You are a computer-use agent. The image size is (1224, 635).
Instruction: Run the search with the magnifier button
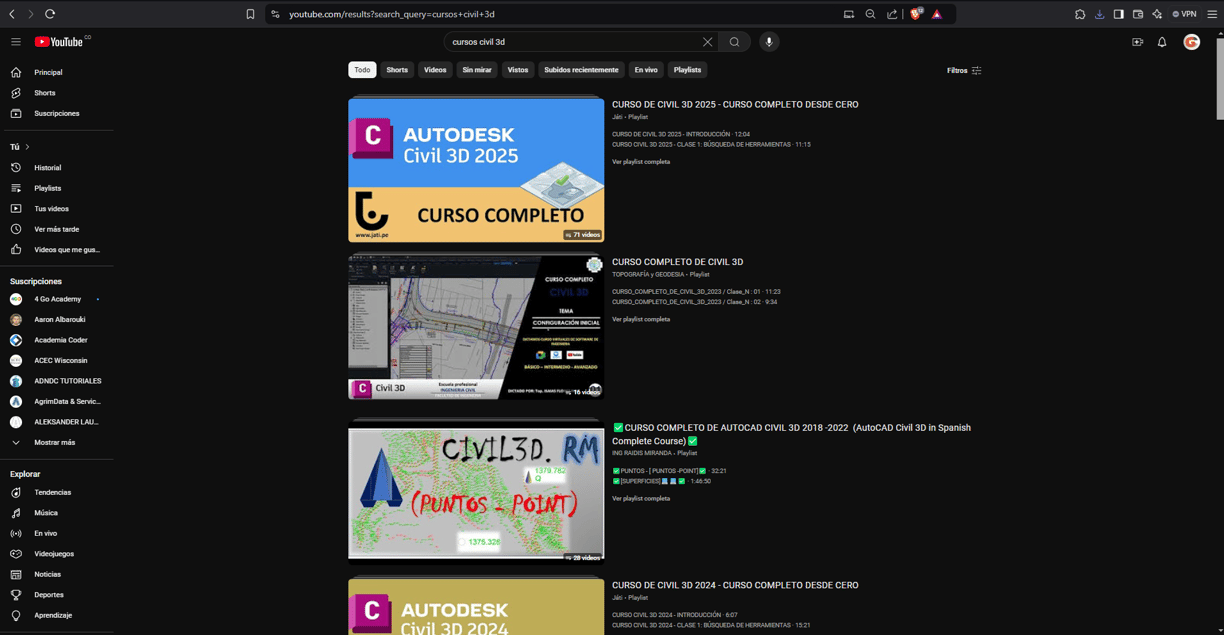tap(735, 42)
